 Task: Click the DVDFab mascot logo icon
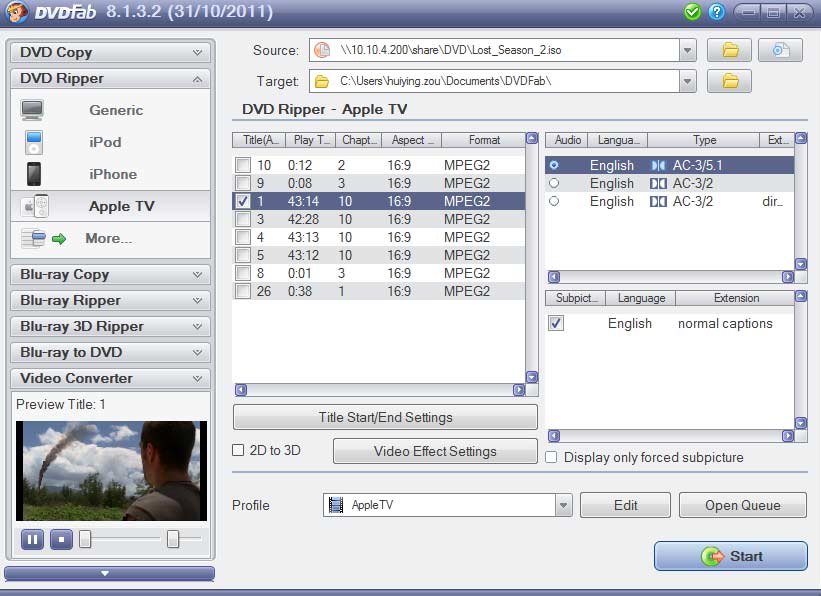[17, 12]
